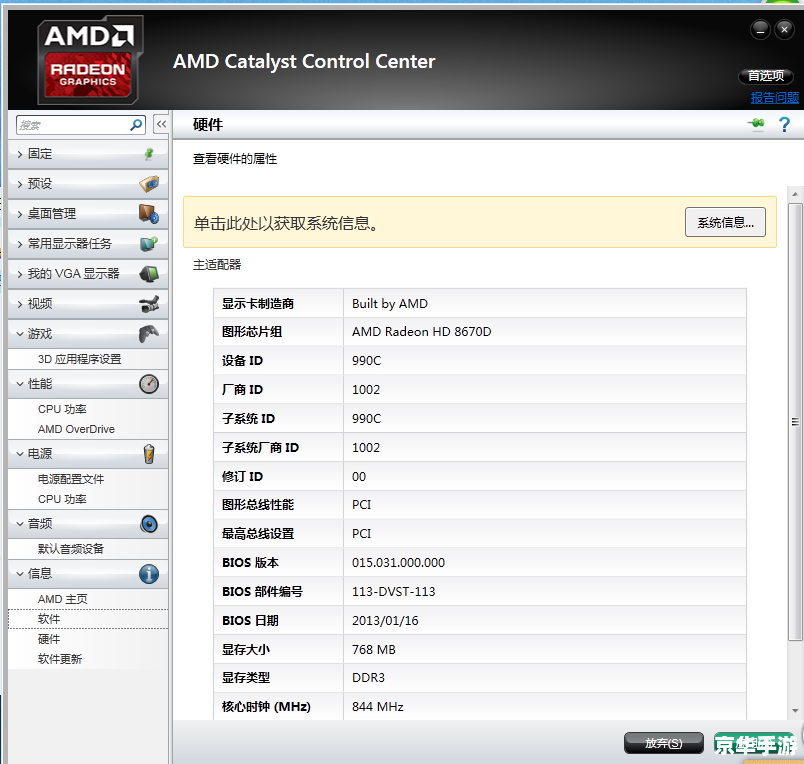Click the green pin icon in the 硬件 header
Viewport: 804px width, 764px height.
click(756, 124)
